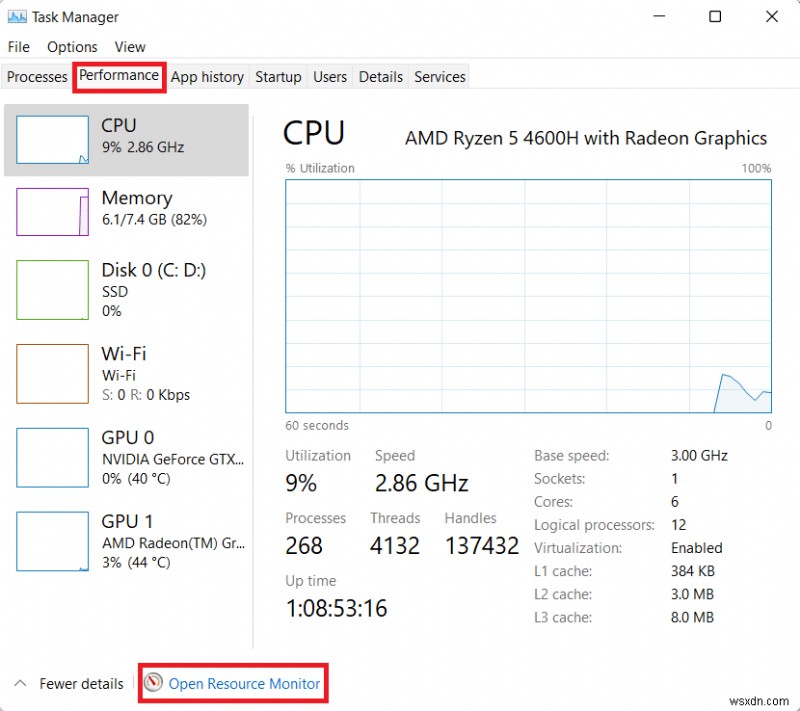View the Services tab

click(439, 76)
